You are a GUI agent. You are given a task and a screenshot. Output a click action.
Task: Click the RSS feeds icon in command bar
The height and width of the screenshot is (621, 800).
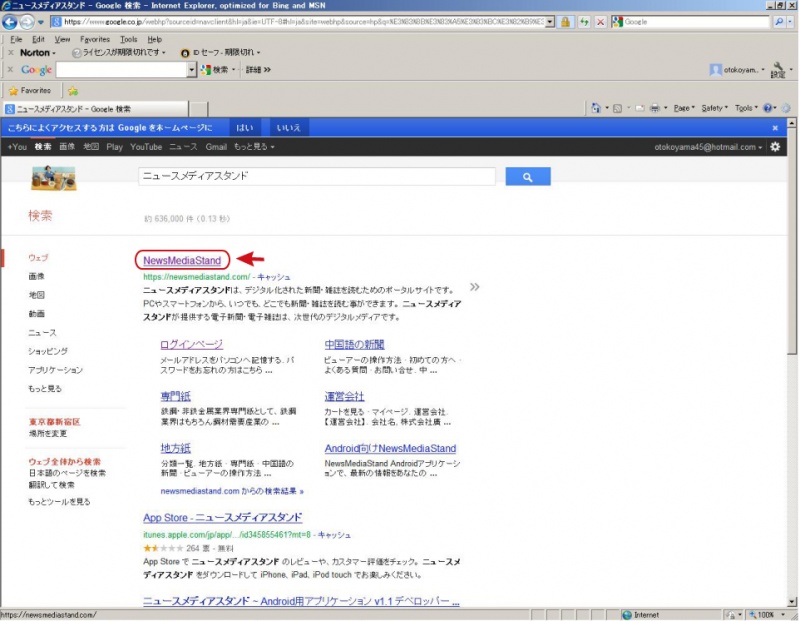tap(617, 108)
